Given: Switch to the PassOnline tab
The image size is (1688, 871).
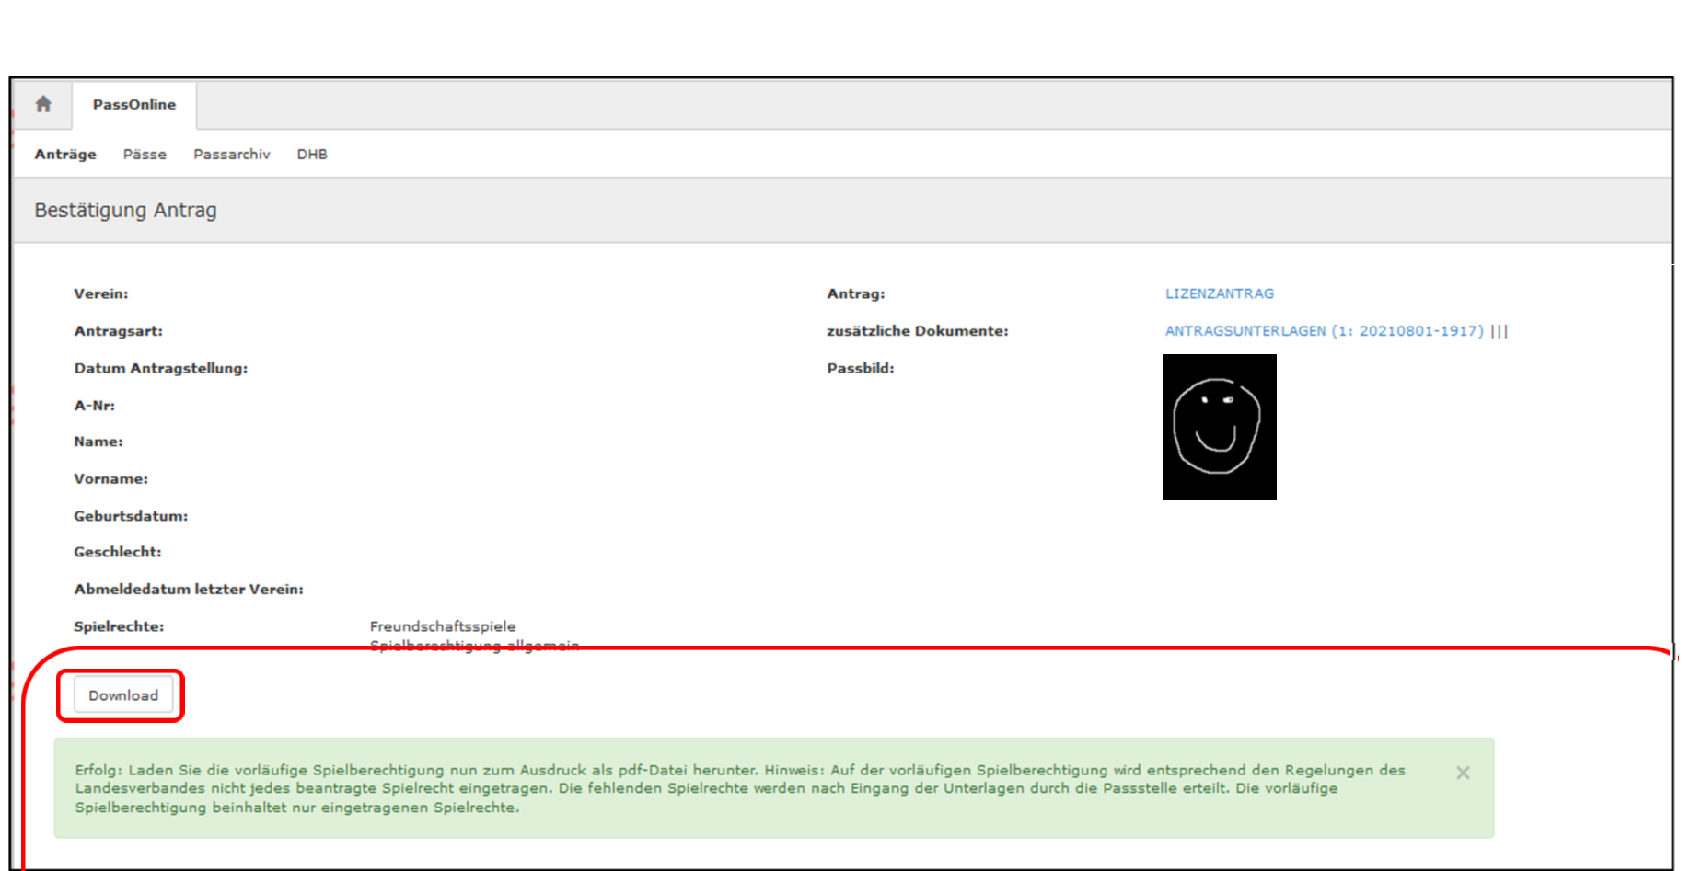Looking at the screenshot, I should click(x=134, y=105).
